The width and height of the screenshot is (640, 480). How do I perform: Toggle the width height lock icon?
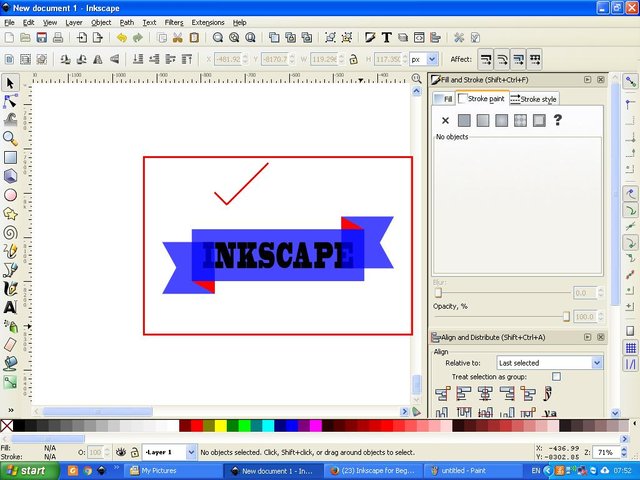353,59
